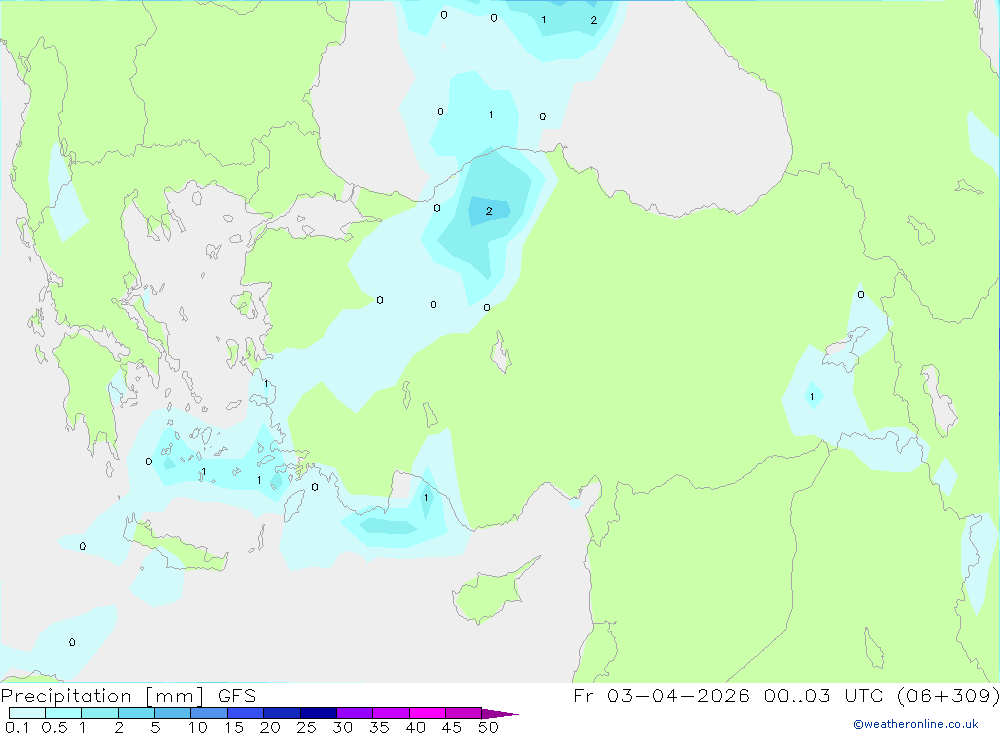Click the '35' legend scale label
1000x733 pixels.
379,727
